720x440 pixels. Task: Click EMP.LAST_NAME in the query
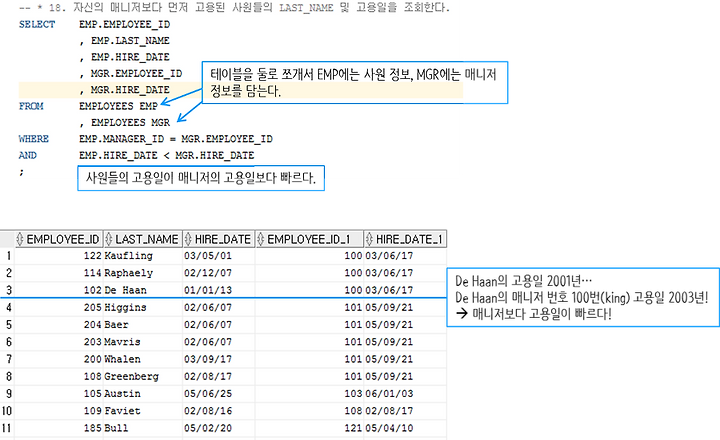(x=130, y=41)
